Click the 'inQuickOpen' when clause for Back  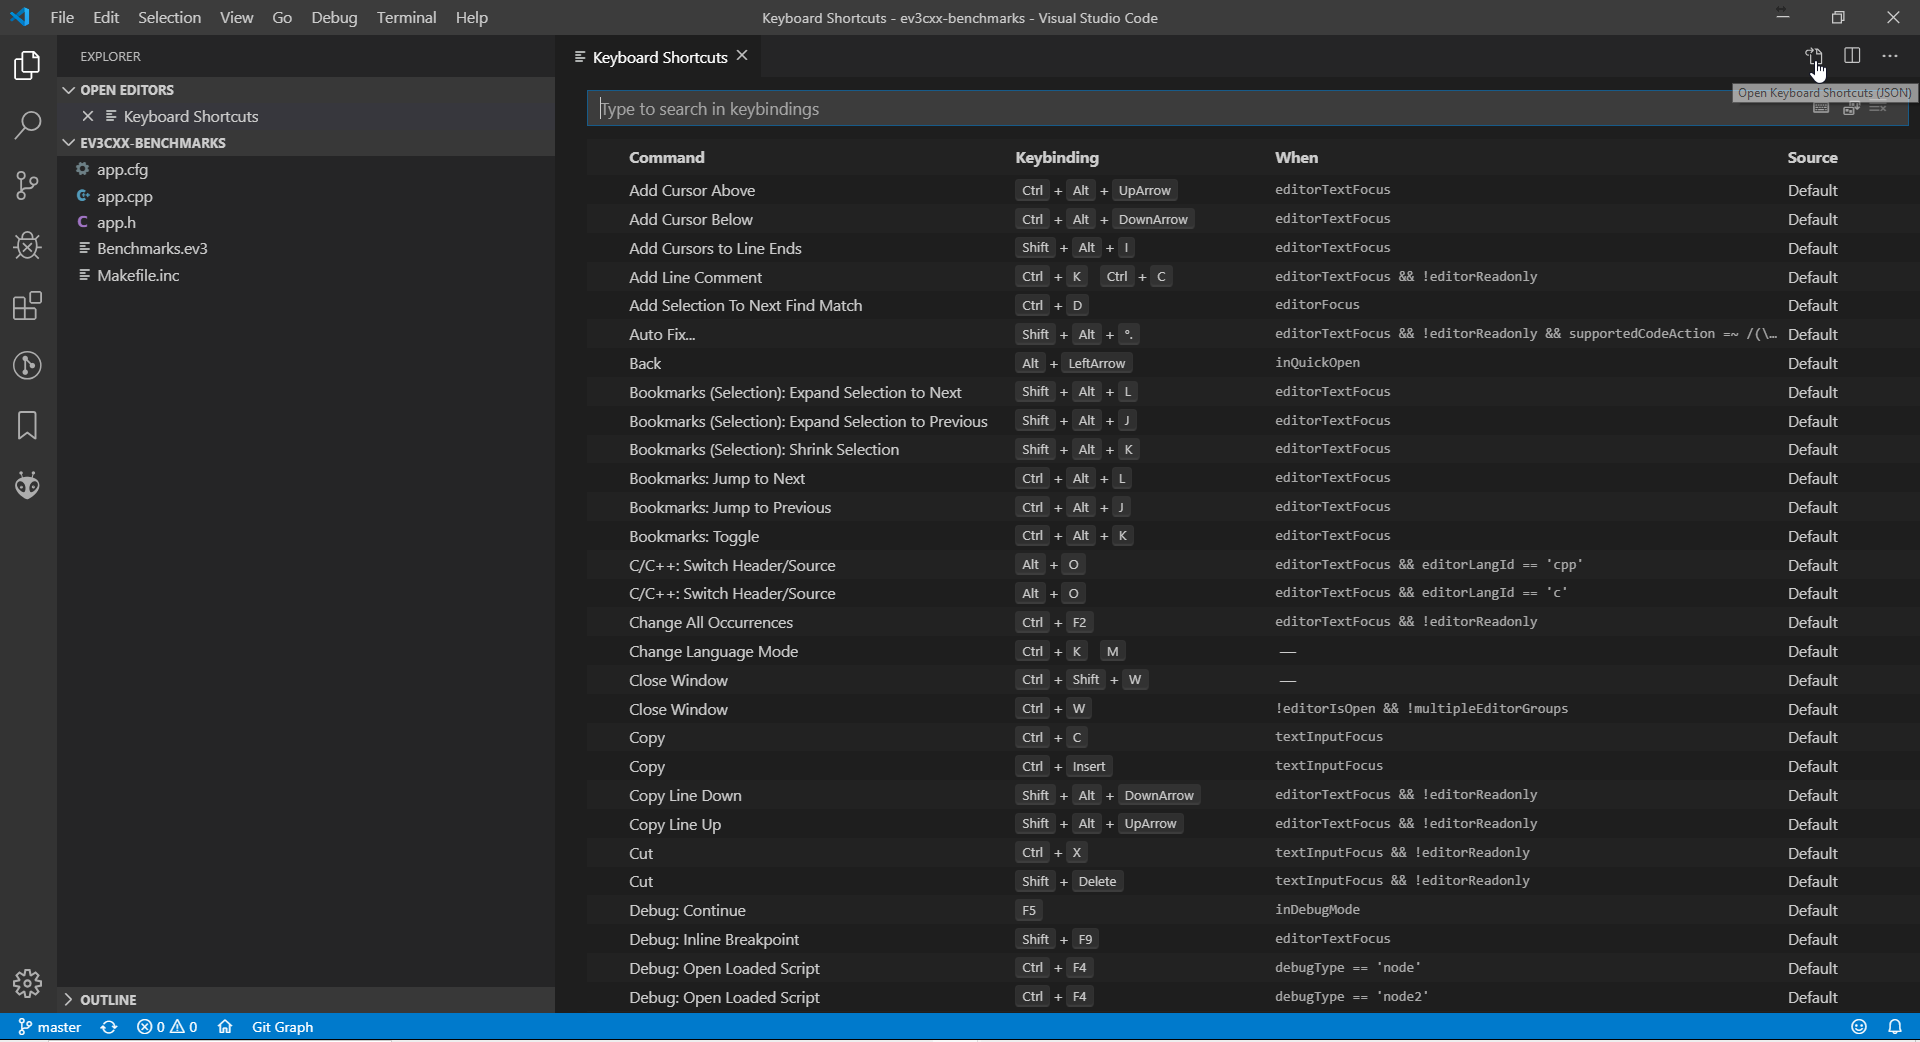pyautogui.click(x=1317, y=363)
